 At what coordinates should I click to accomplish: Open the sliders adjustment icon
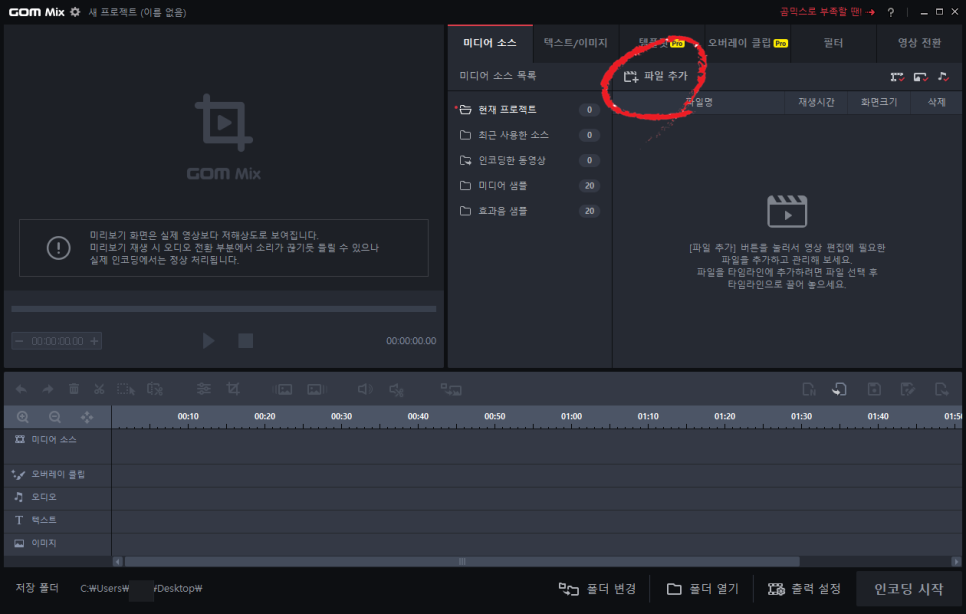pyautogui.click(x=203, y=389)
